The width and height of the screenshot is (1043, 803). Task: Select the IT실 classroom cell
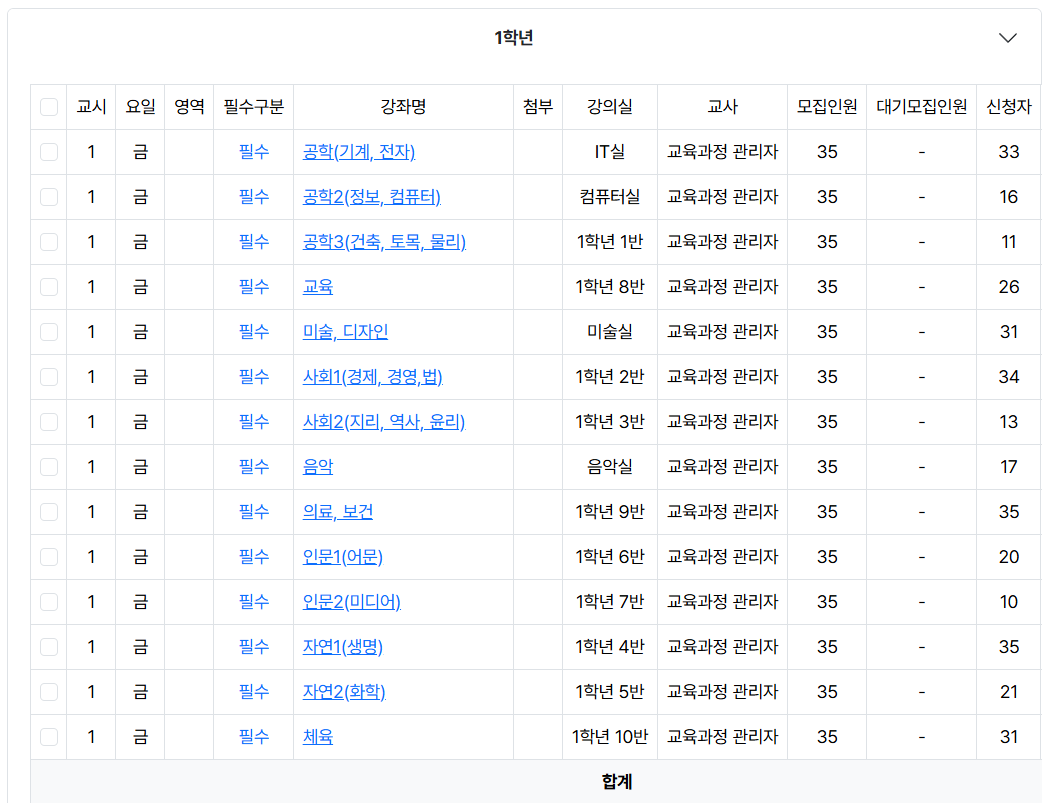[x=609, y=152]
